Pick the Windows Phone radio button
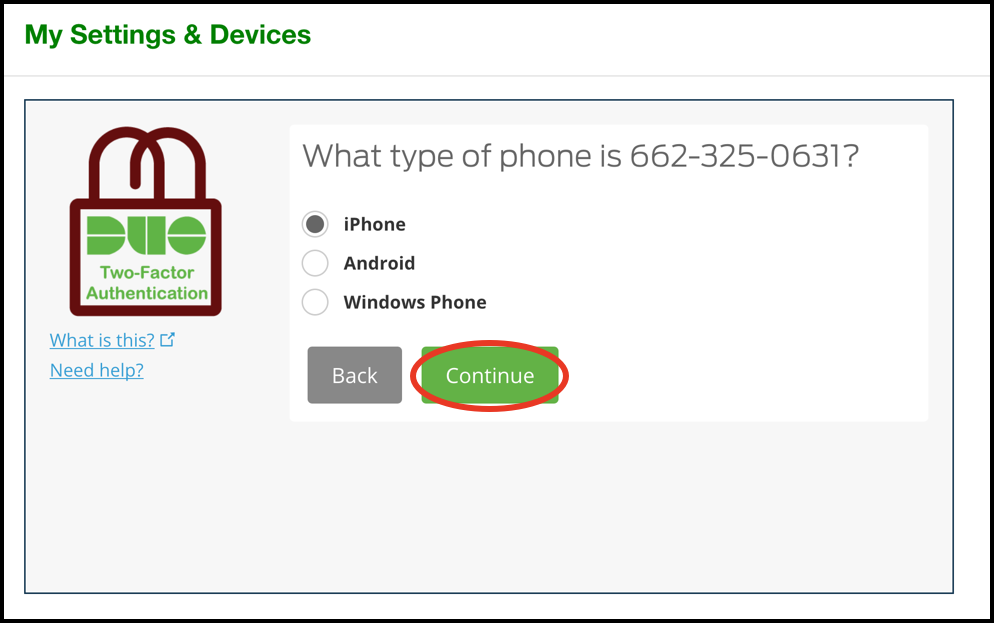The image size is (994, 623). click(x=315, y=302)
